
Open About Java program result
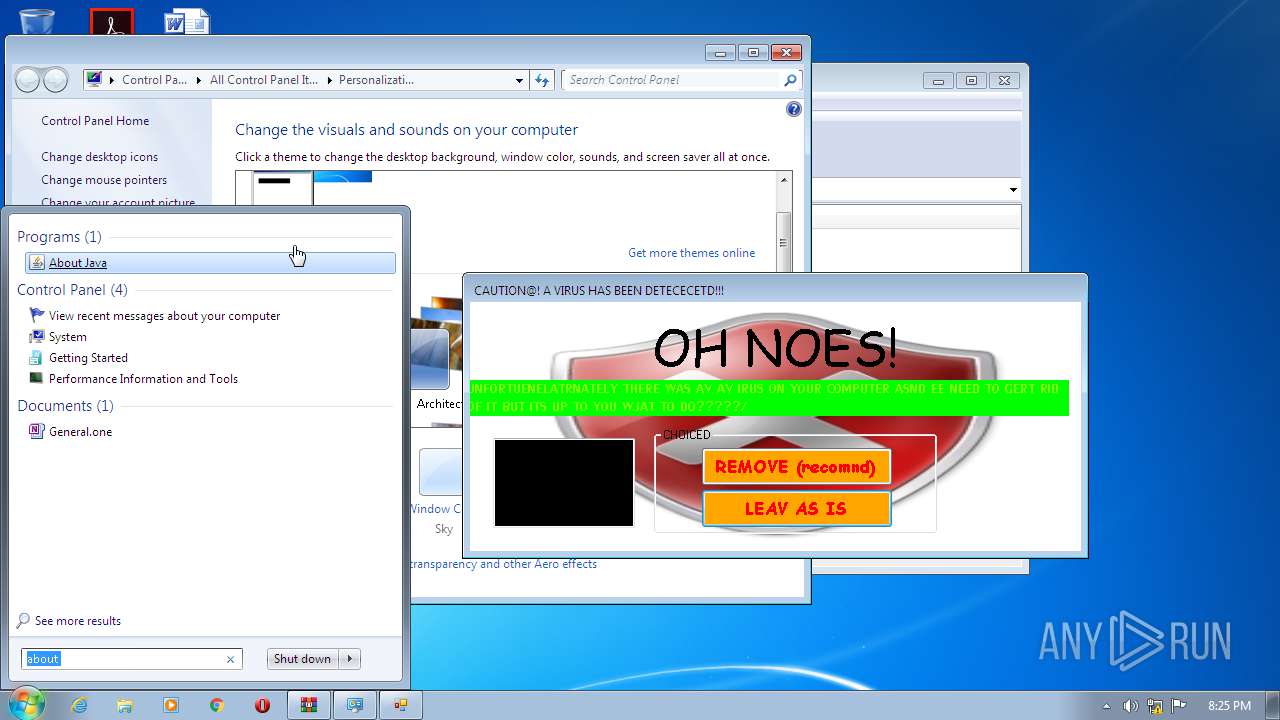click(x=210, y=263)
